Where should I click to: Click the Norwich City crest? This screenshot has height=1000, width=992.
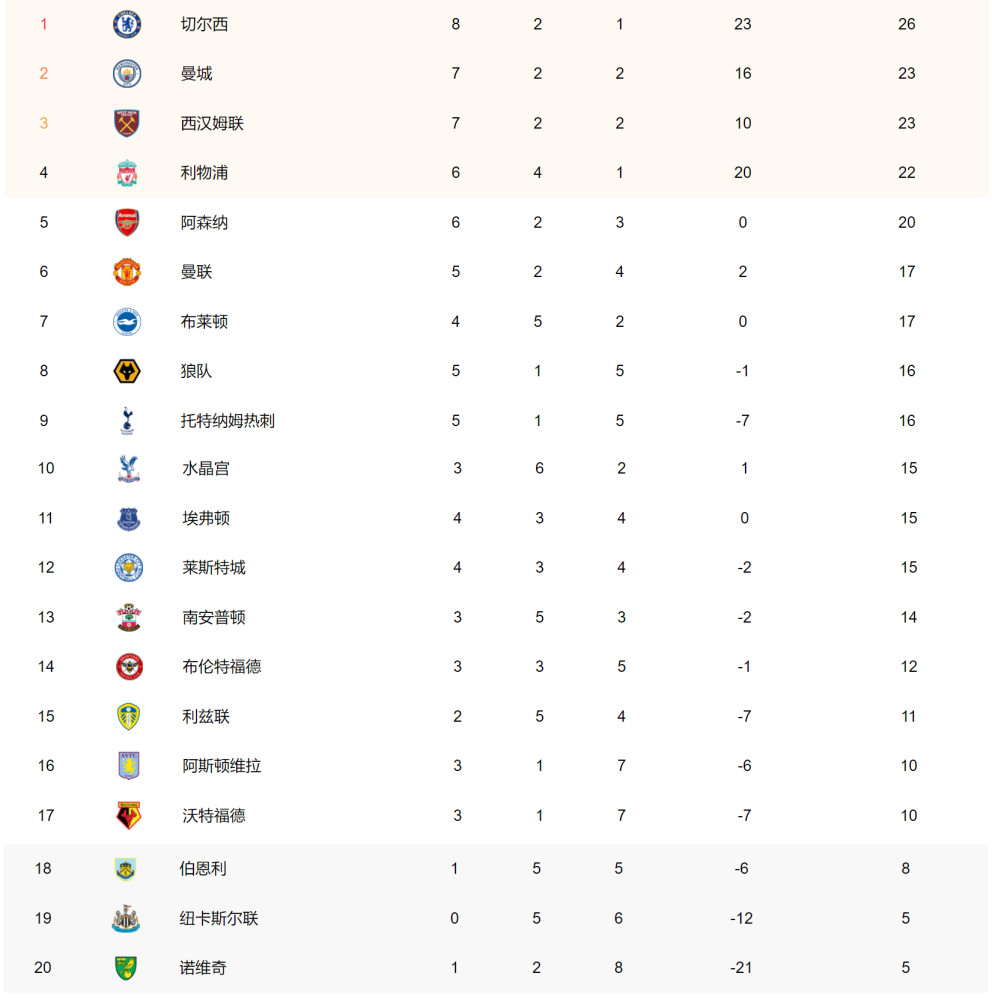click(x=125, y=968)
